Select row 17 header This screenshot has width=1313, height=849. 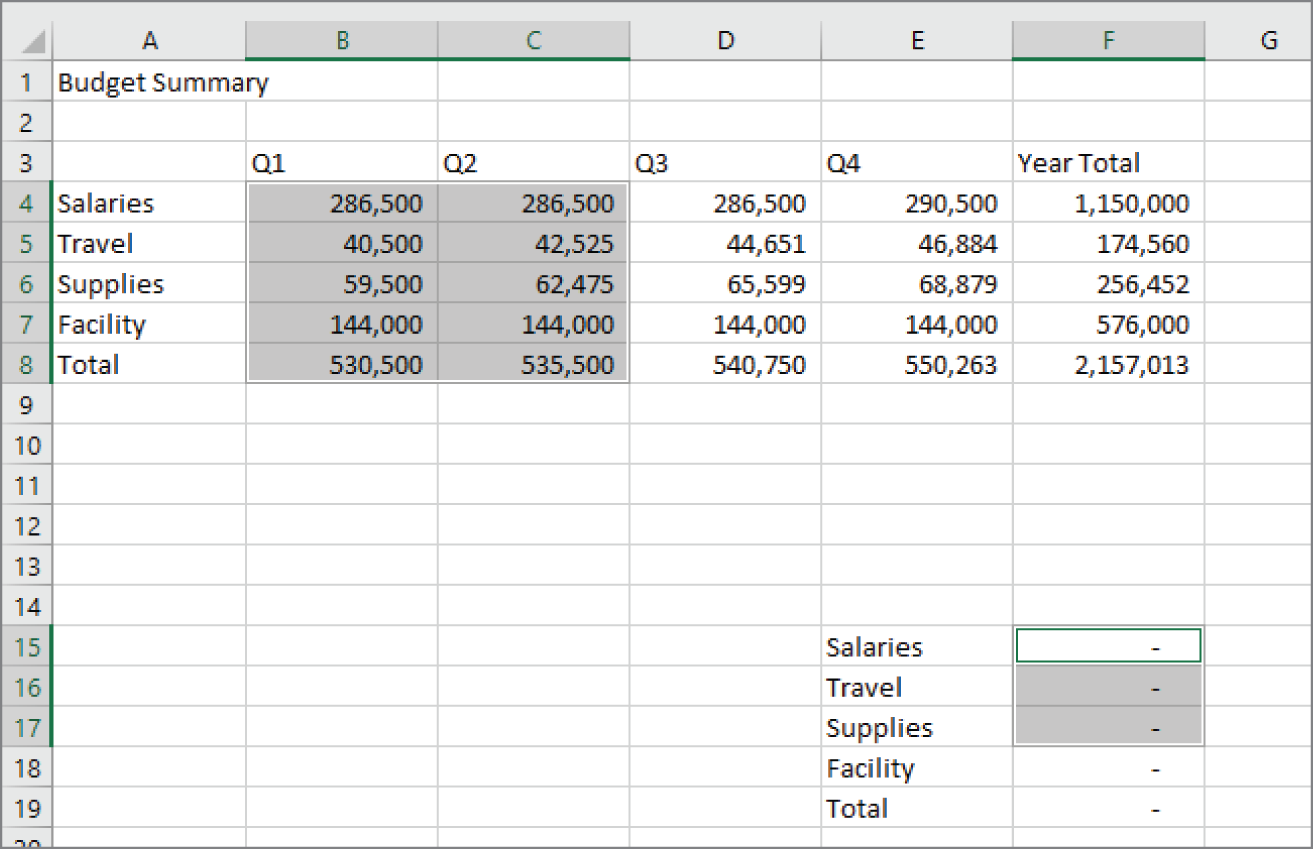(27, 727)
